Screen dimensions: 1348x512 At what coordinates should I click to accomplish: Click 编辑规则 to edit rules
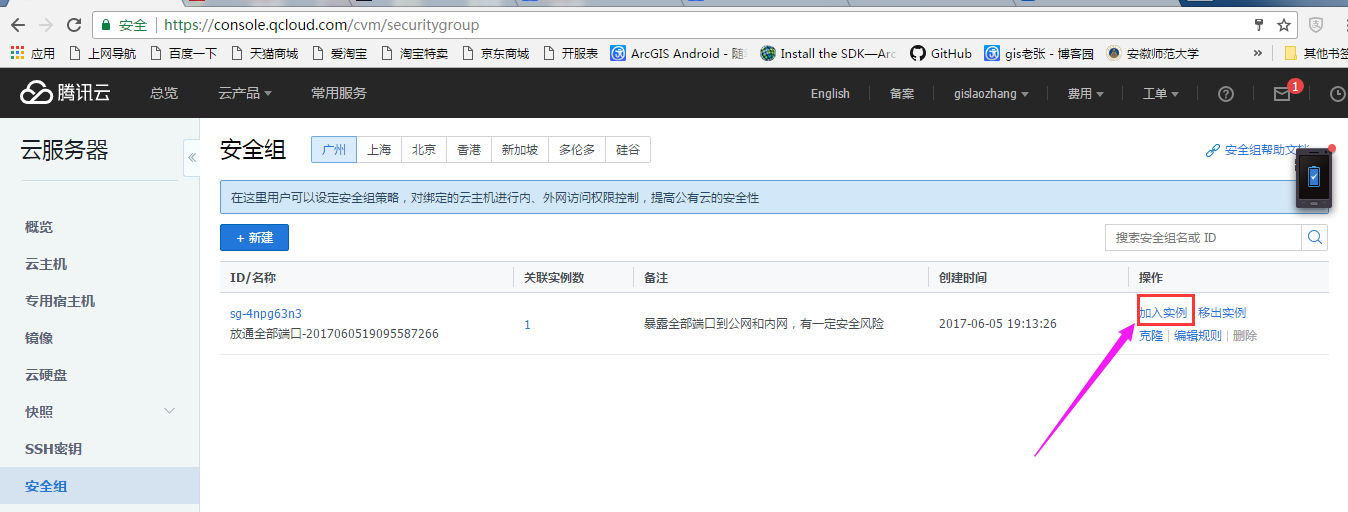point(1198,336)
